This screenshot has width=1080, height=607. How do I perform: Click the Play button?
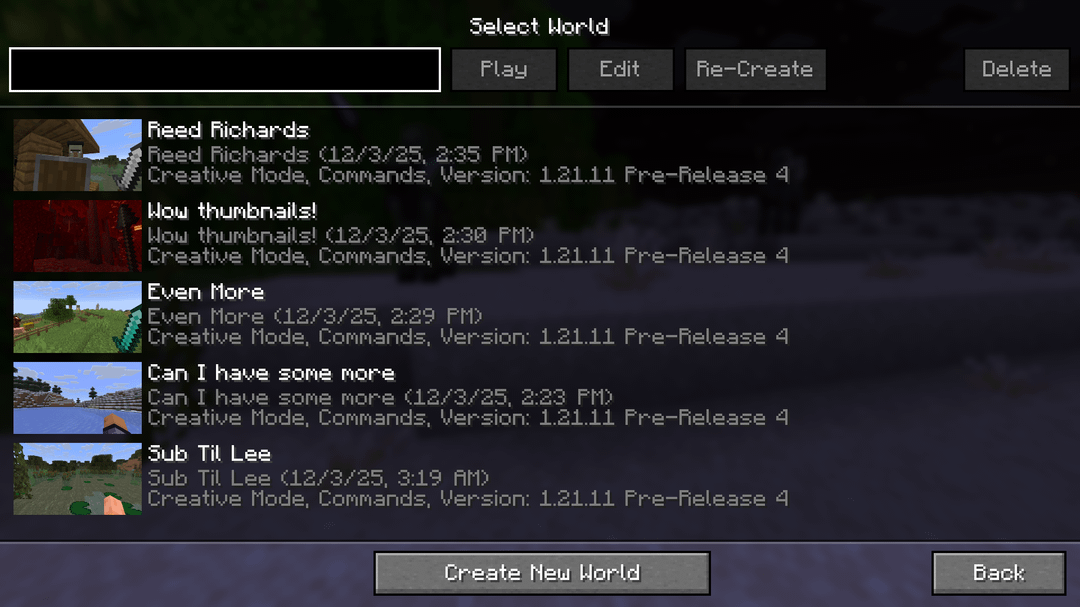503,69
